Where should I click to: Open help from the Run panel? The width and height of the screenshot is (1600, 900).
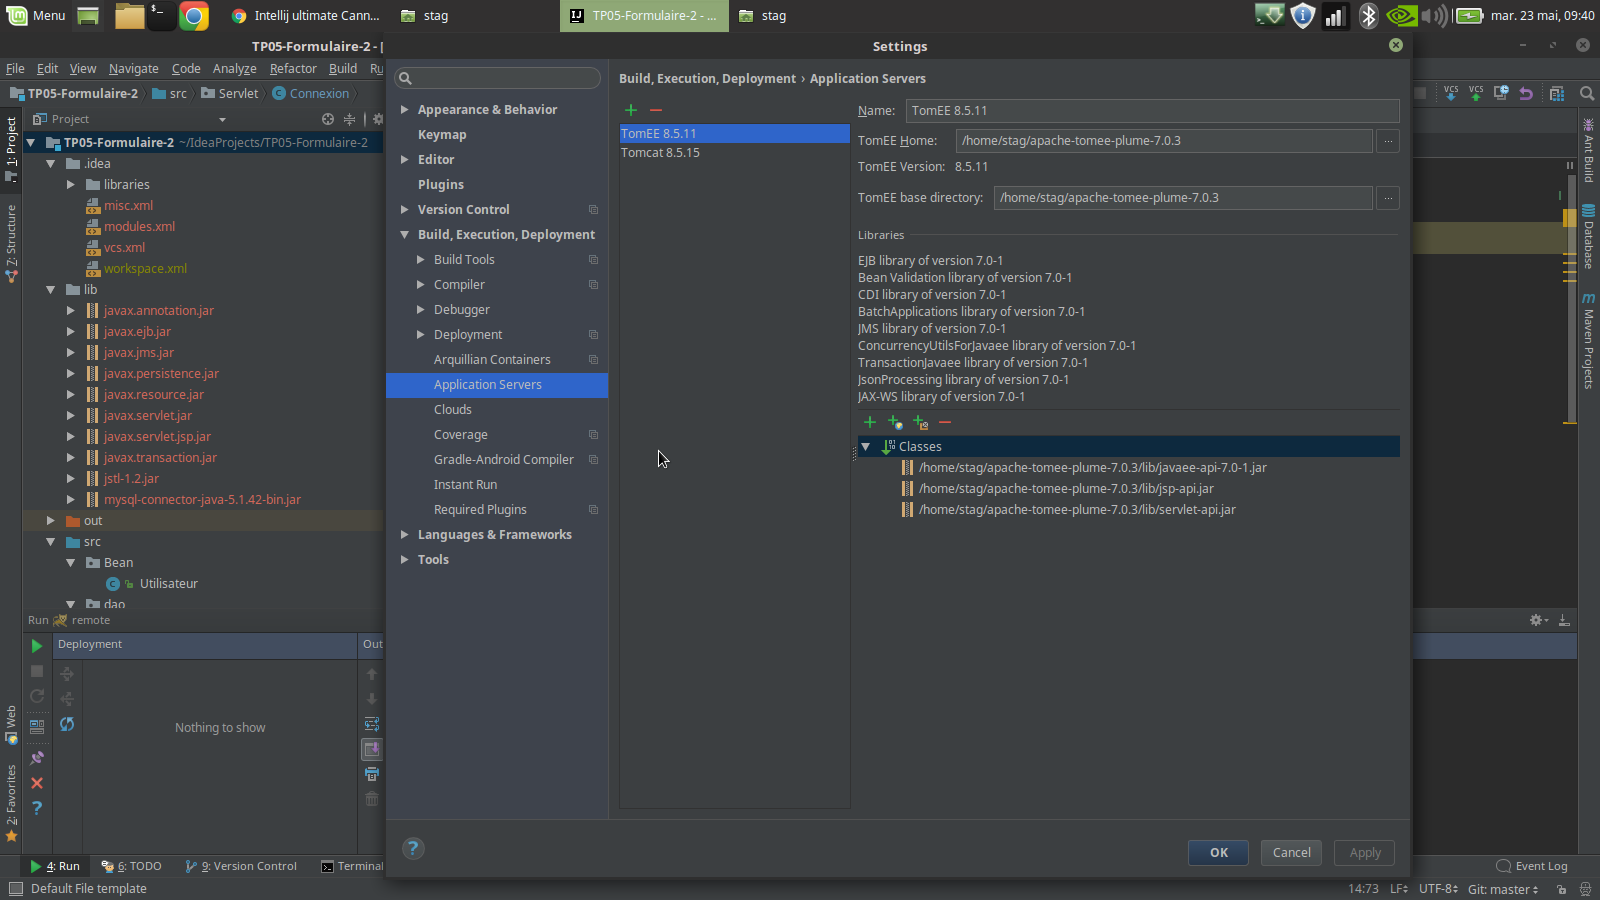coord(37,808)
